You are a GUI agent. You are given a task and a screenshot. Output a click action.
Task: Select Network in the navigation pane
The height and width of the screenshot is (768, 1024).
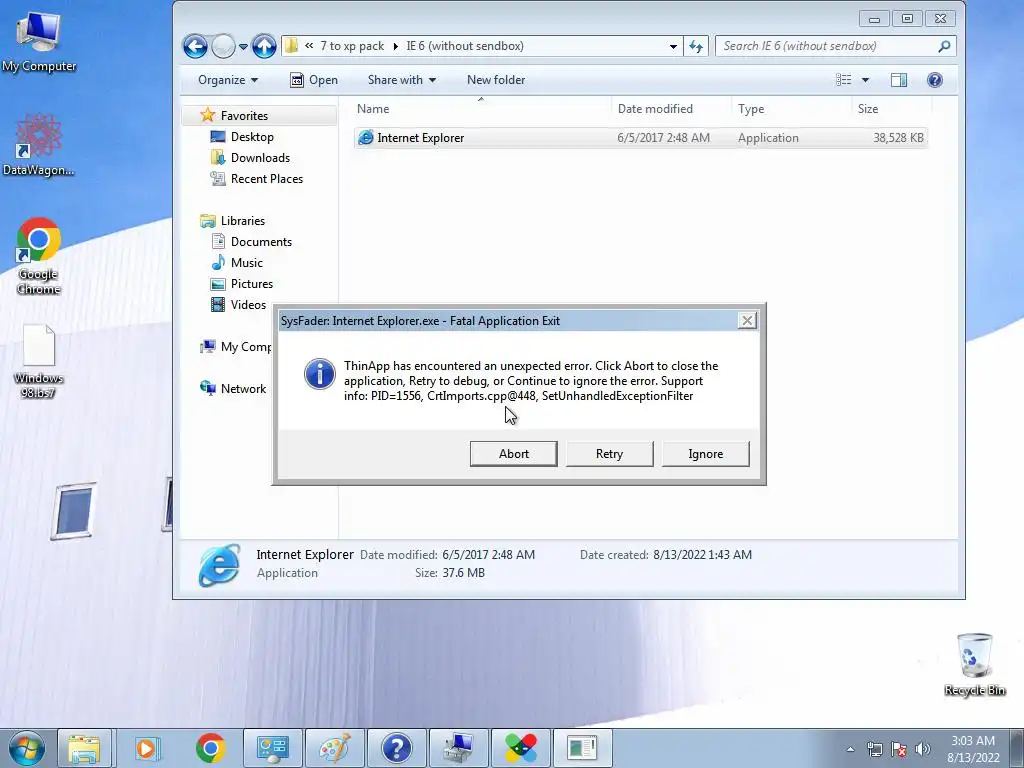pyautogui.click(x=243, y=389)
